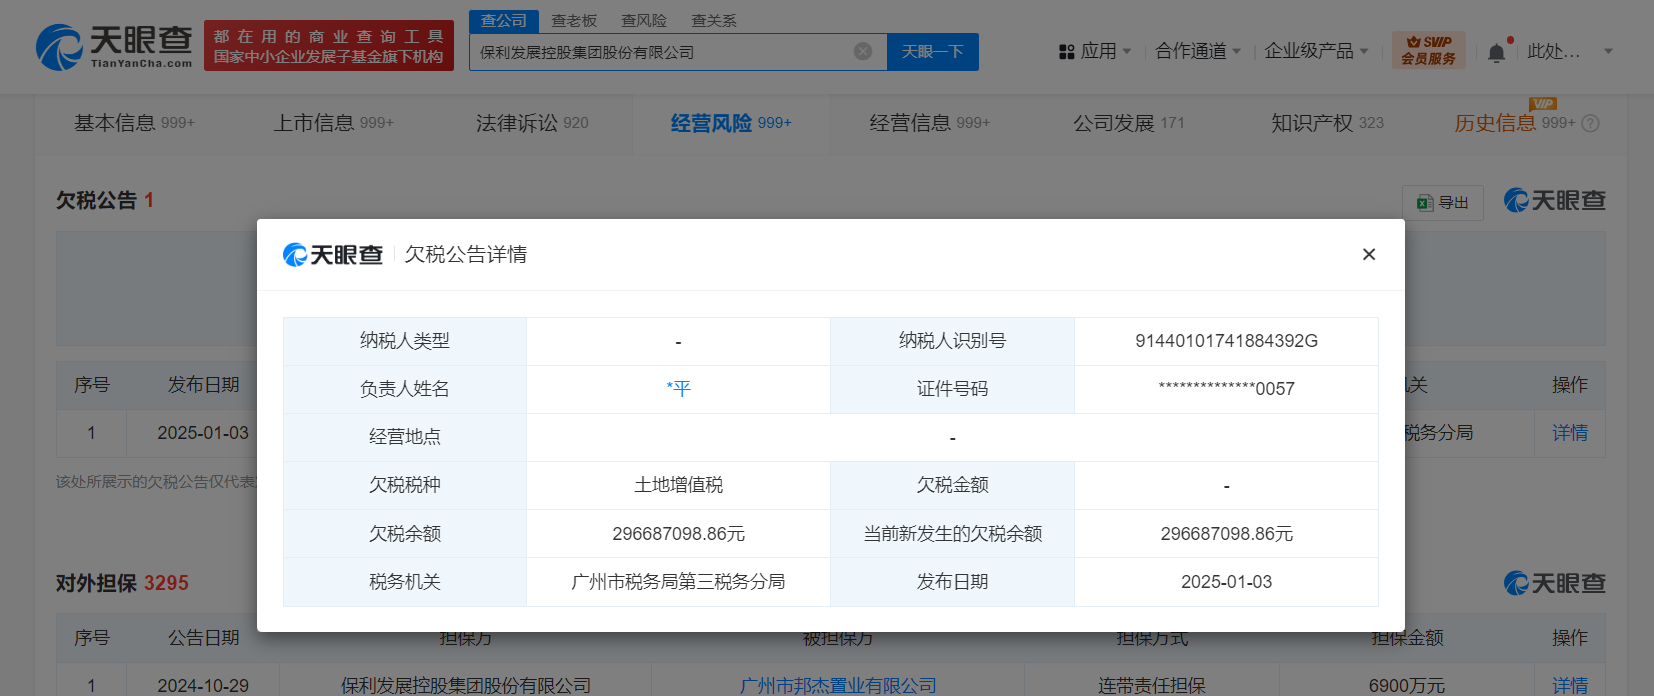Click the announcement date 2024-10-29
The image size is (1654, 696).
pyautogui.click(x=203, y=685)
